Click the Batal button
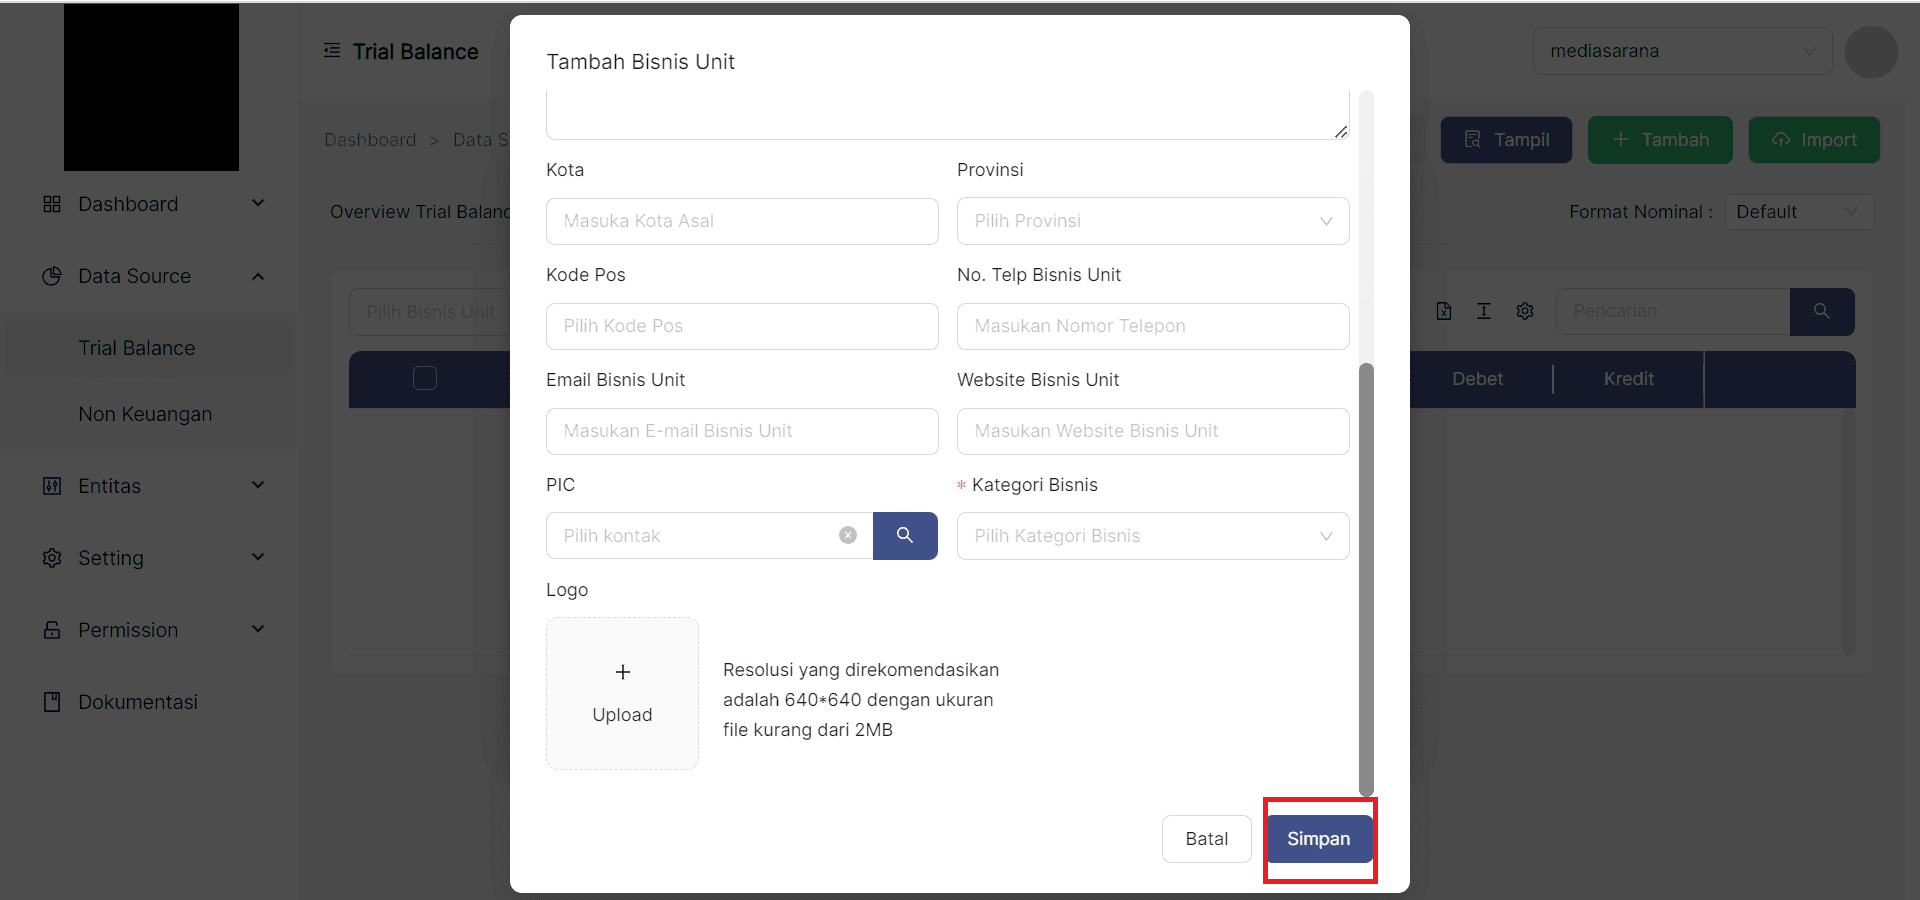This screenshot has width=1920, height=900. click(1206, 839)
